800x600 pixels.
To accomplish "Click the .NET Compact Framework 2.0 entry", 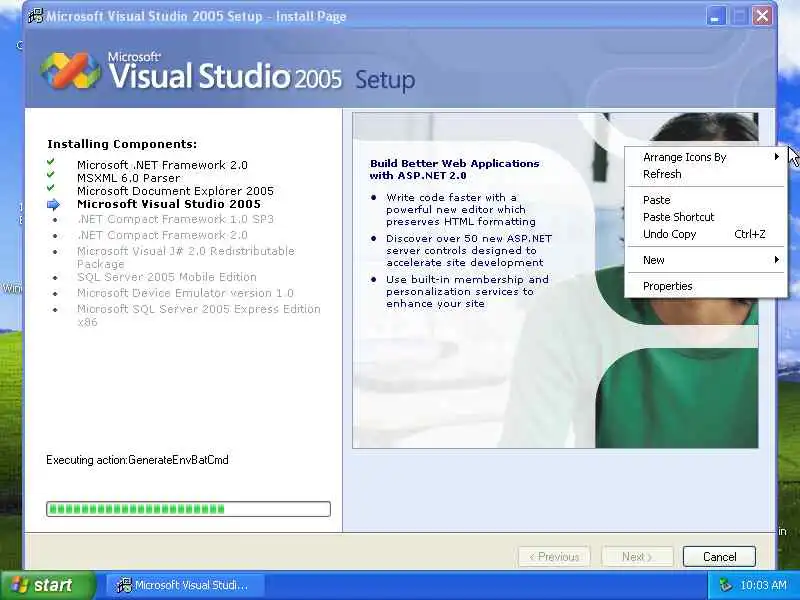I will (x=162, y=235).
